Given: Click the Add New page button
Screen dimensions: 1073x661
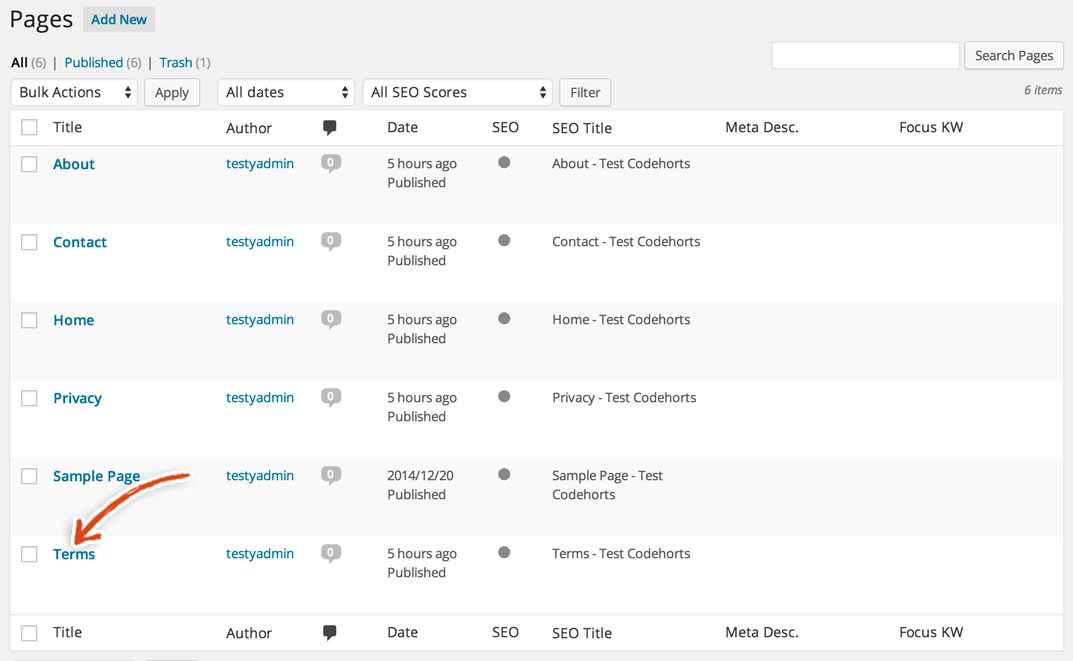Looking at the screenshot, I should tap(119, 19).
